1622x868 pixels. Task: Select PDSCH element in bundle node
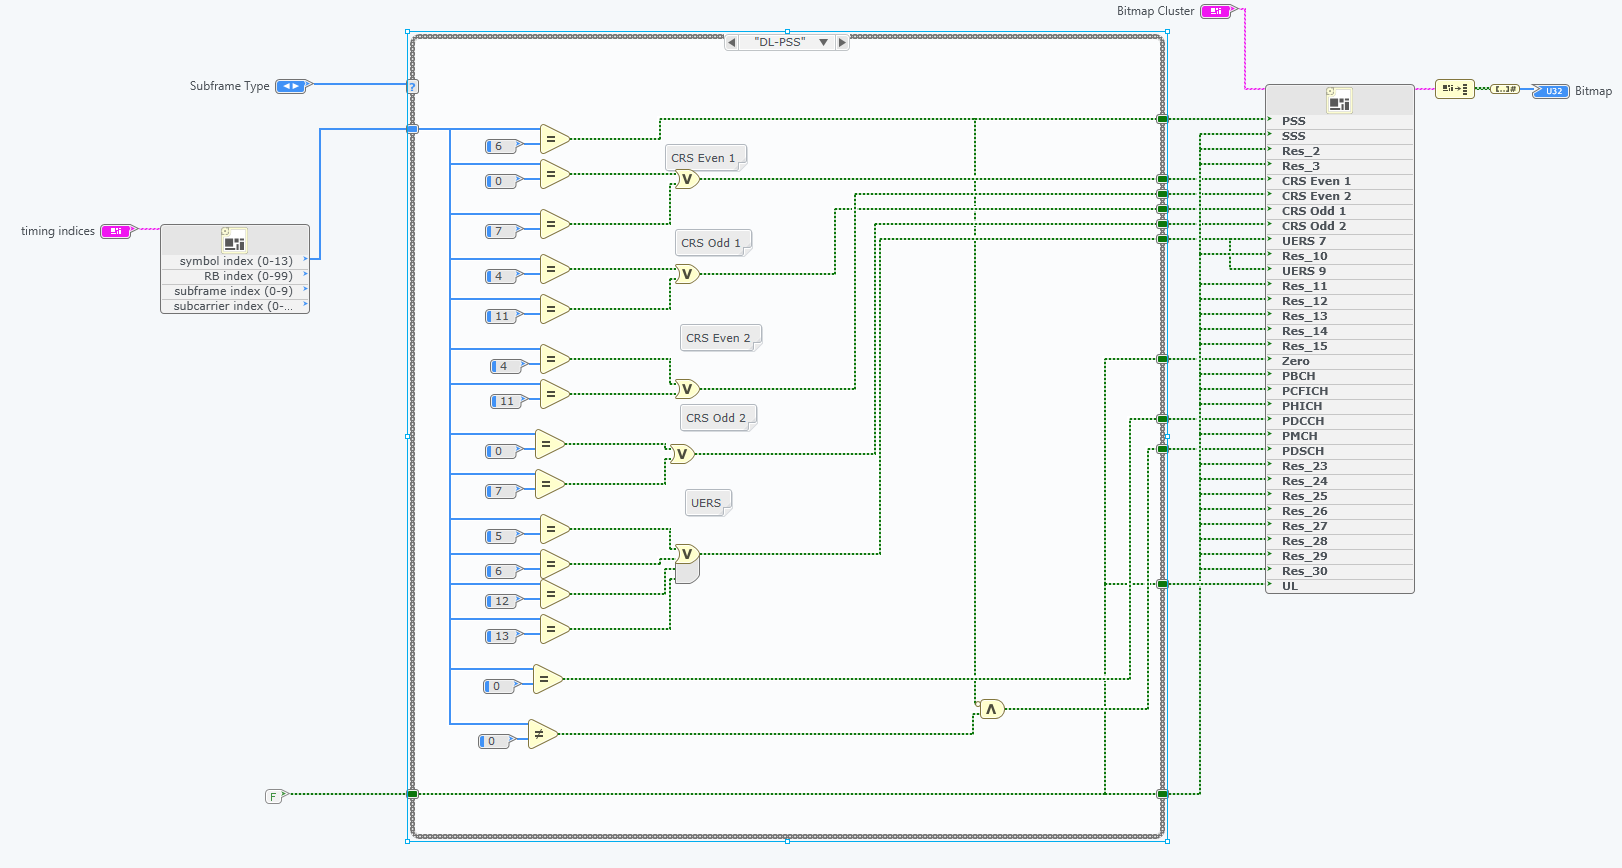(1302, 451)
